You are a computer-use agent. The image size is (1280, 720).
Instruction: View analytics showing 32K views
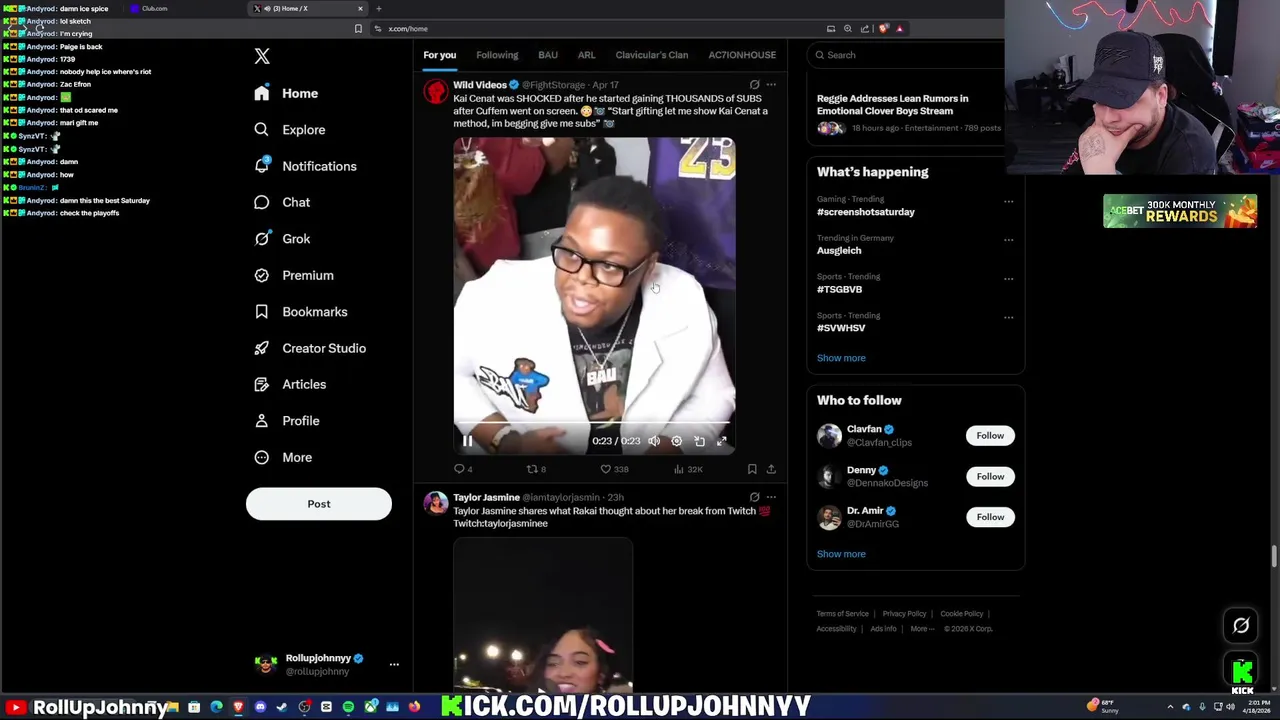click(688, 469)
